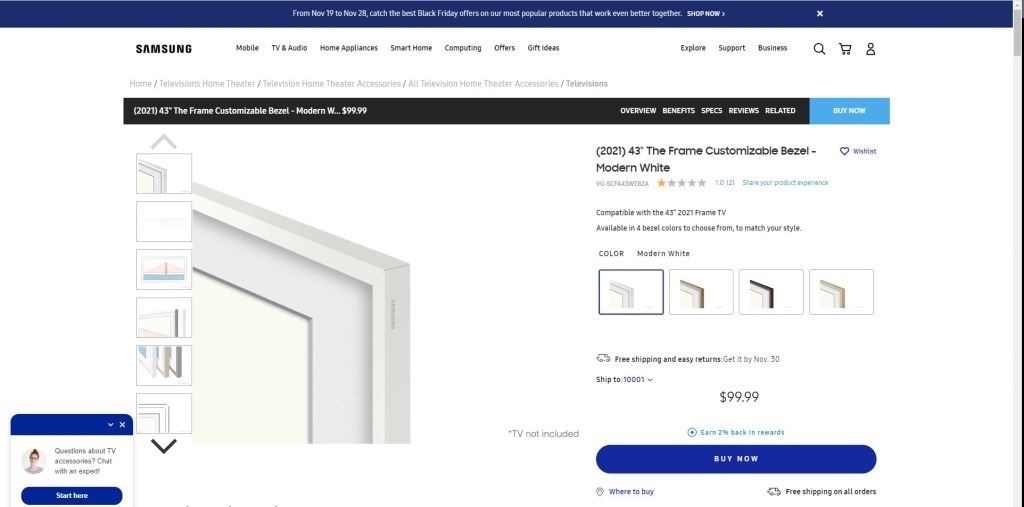Minimize the chat widget with chevron

coord(110,425)
